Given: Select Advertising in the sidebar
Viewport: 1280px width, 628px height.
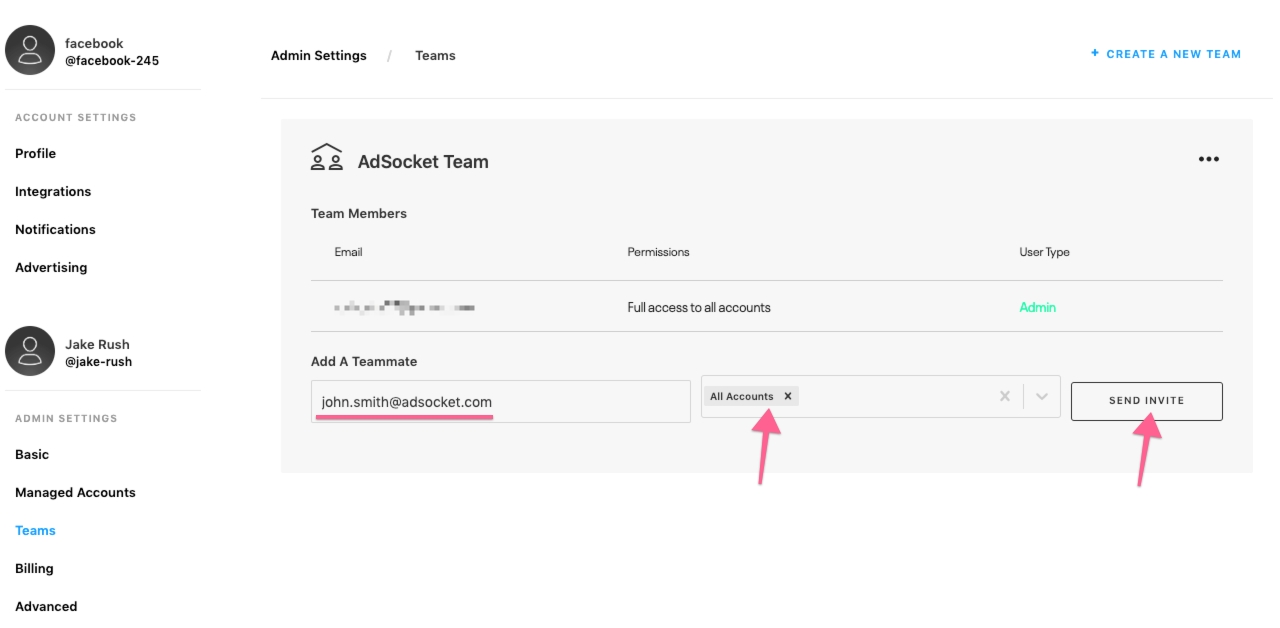Looking at the screenshot, I should pos(51,268).
